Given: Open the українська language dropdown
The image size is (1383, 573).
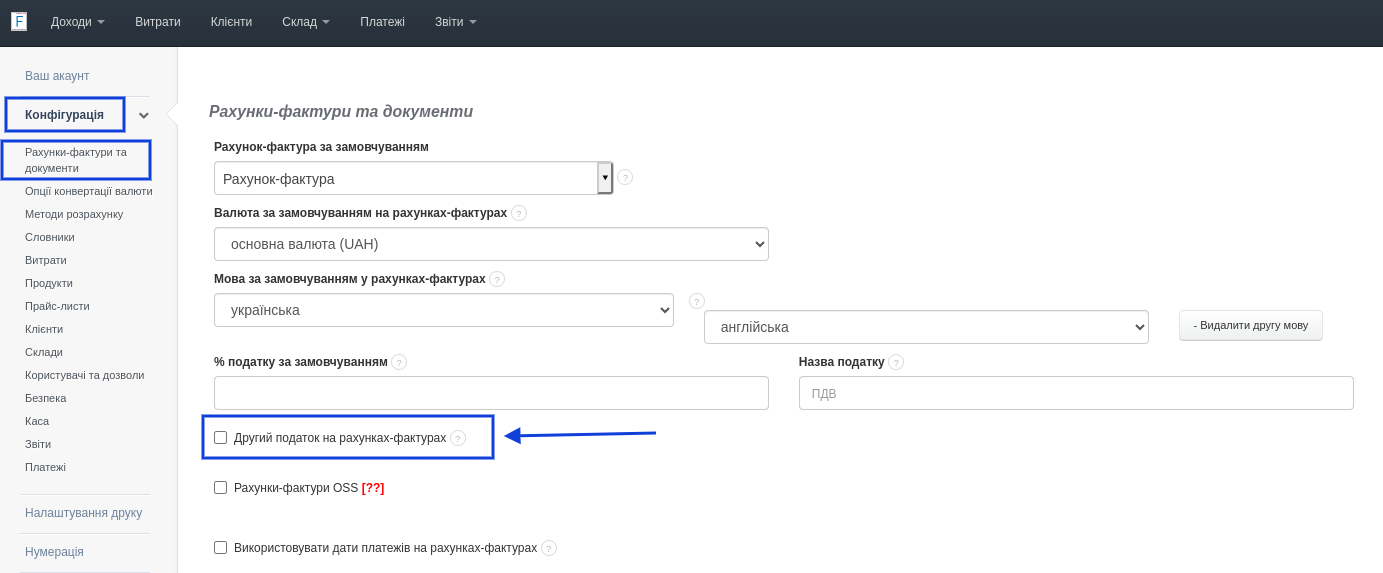Looking at the screenshot, I should pos(443,310).
